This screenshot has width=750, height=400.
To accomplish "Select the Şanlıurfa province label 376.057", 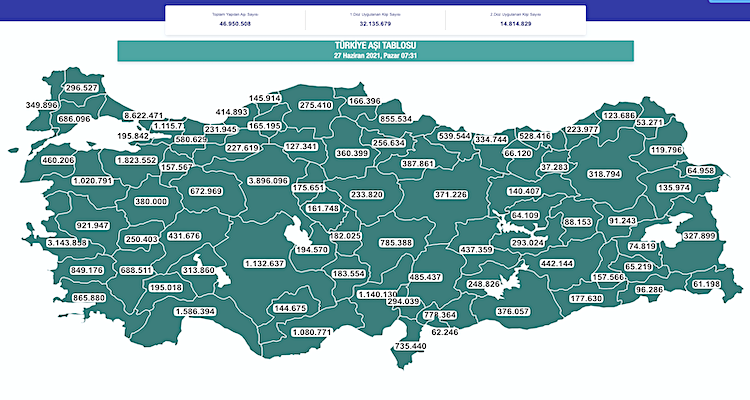I will click(x=505, y=312).
